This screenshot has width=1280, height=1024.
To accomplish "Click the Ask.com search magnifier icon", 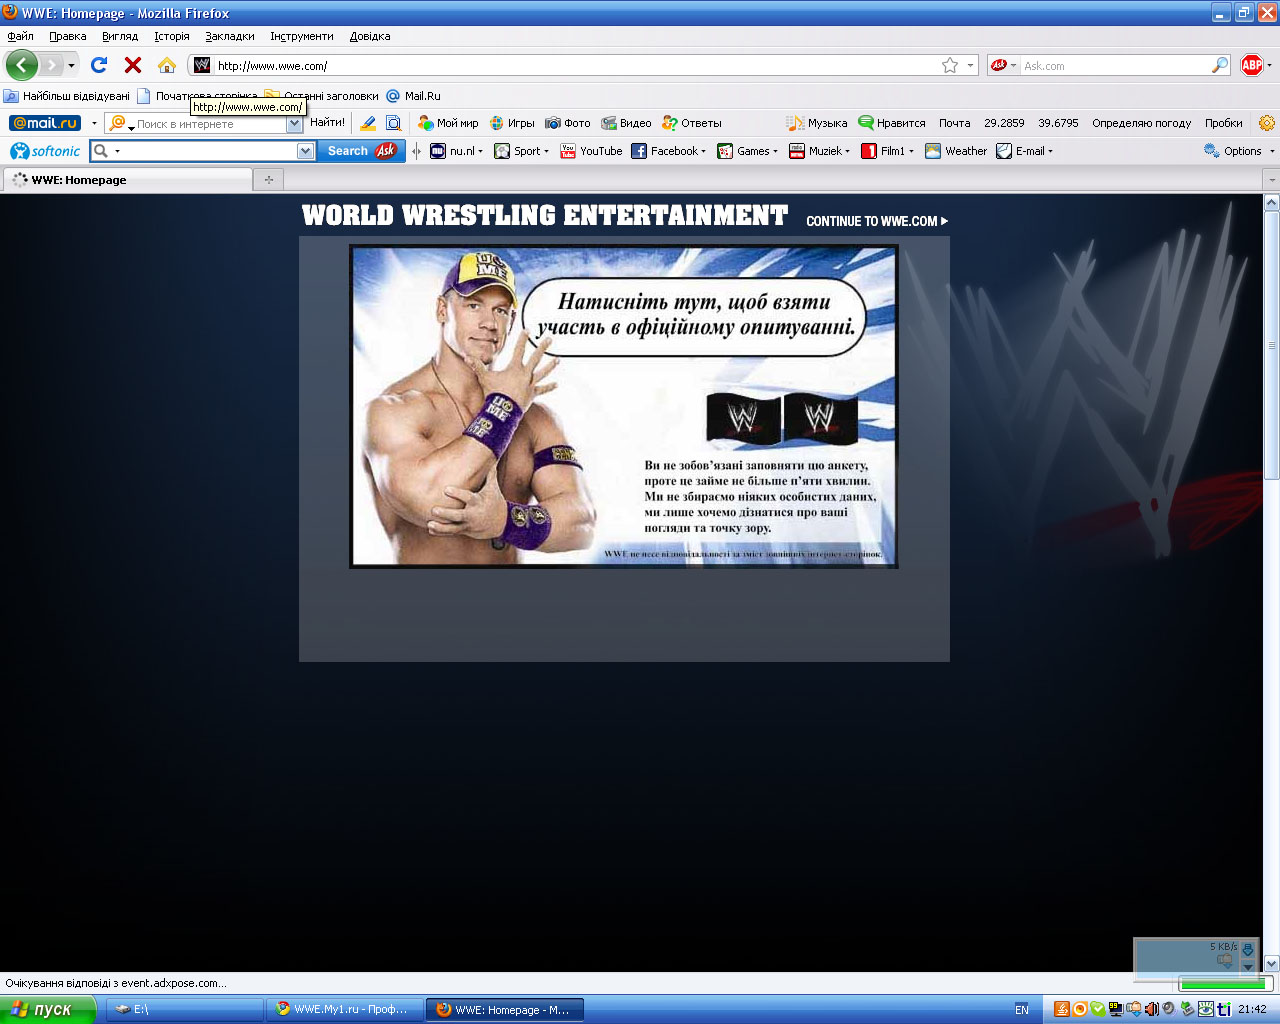I will (x=1220, y=65).
